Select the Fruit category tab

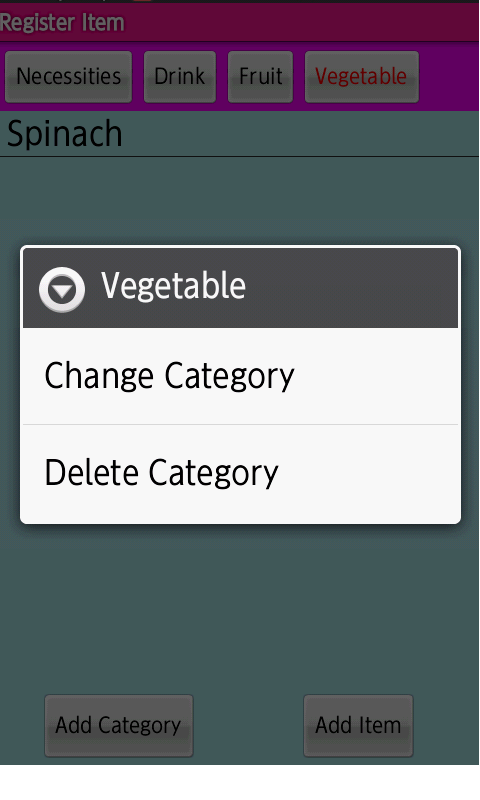tap(260, 77)
